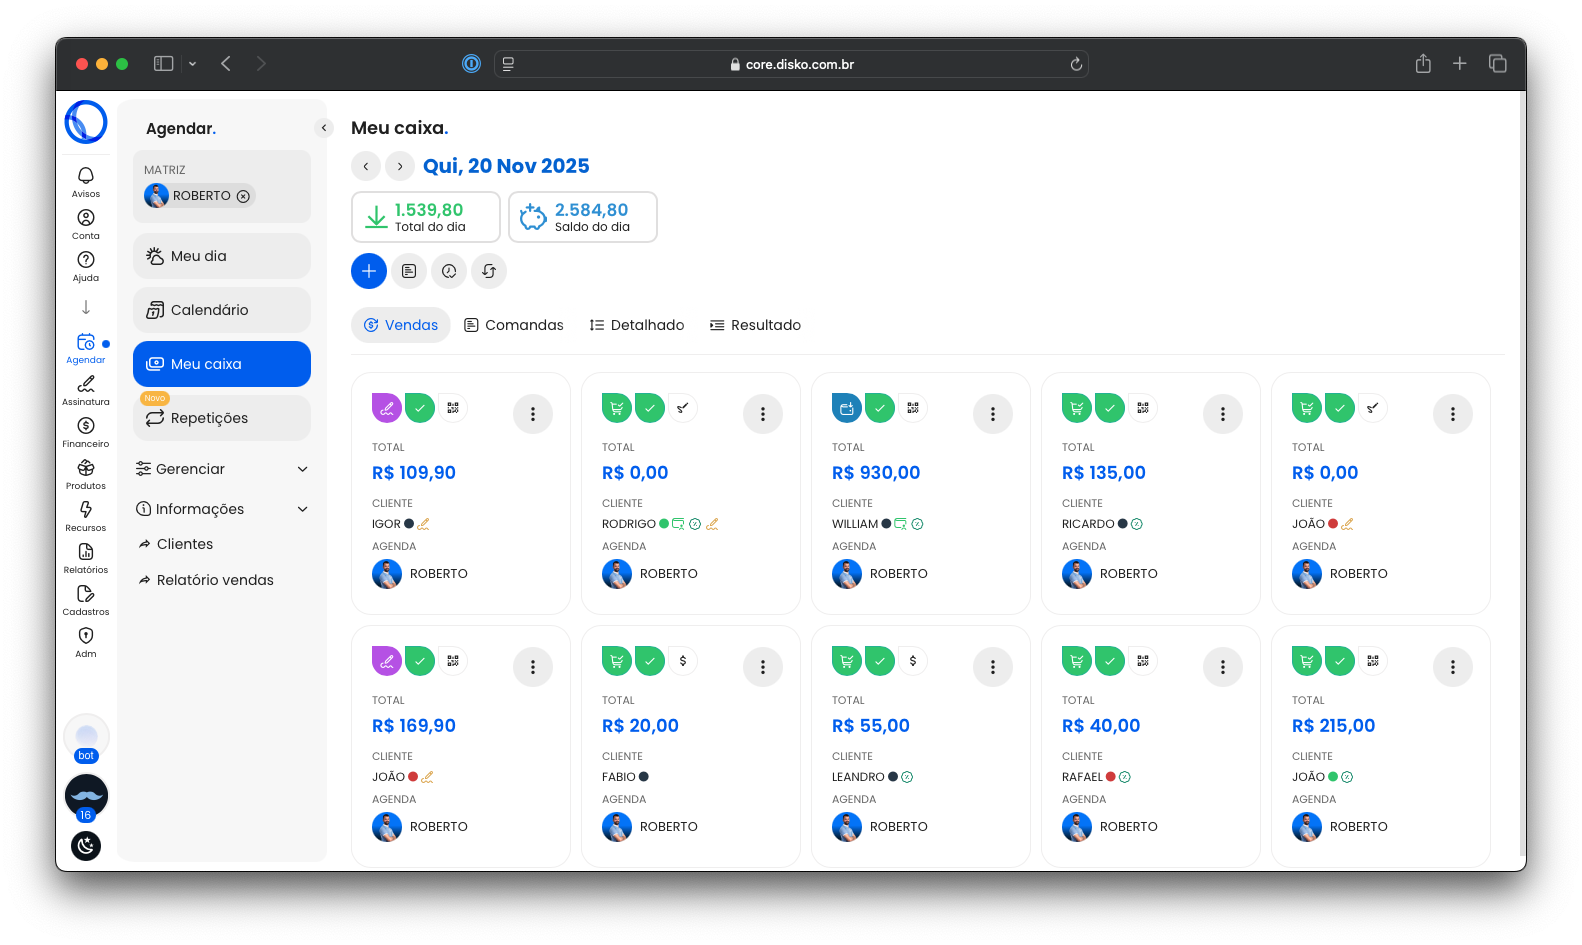Toggle dark mode moon icon
This screenshot has height=945, width=1582.
[x=86, y=846]
